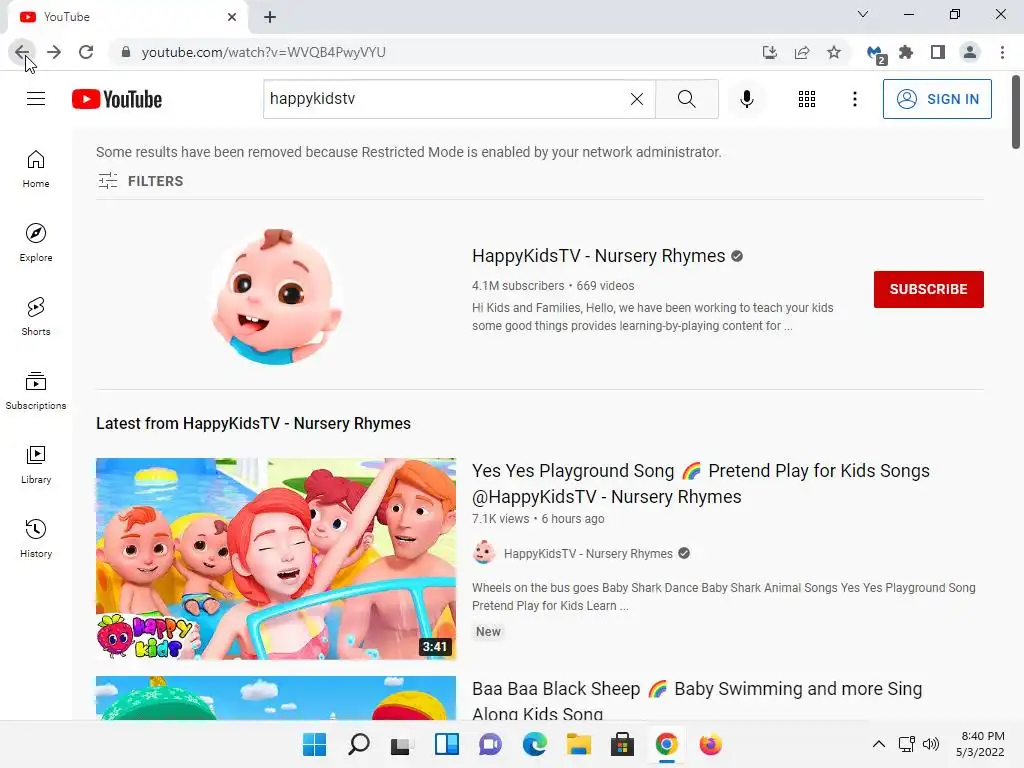The height and width of the screenshot is (768, 1024).
Task: Open the clock showing 8:40 PM
Action: [x=980, y=744]
